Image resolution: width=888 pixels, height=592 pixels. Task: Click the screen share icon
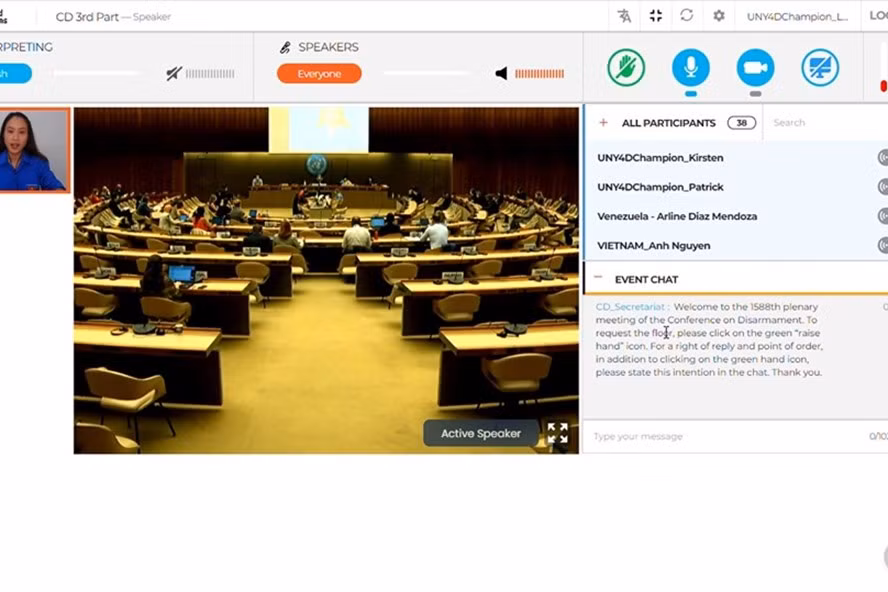[819, 68]
